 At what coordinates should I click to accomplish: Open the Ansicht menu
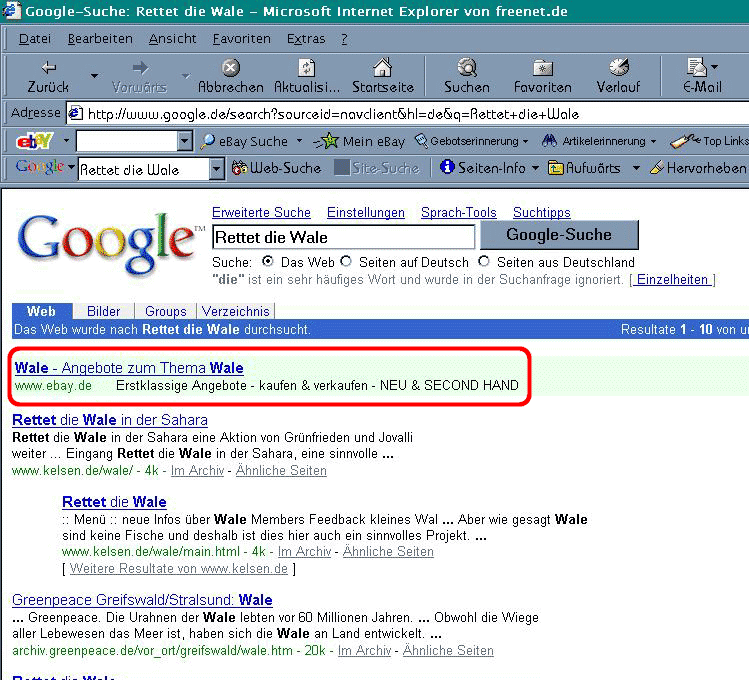[172, 39]
